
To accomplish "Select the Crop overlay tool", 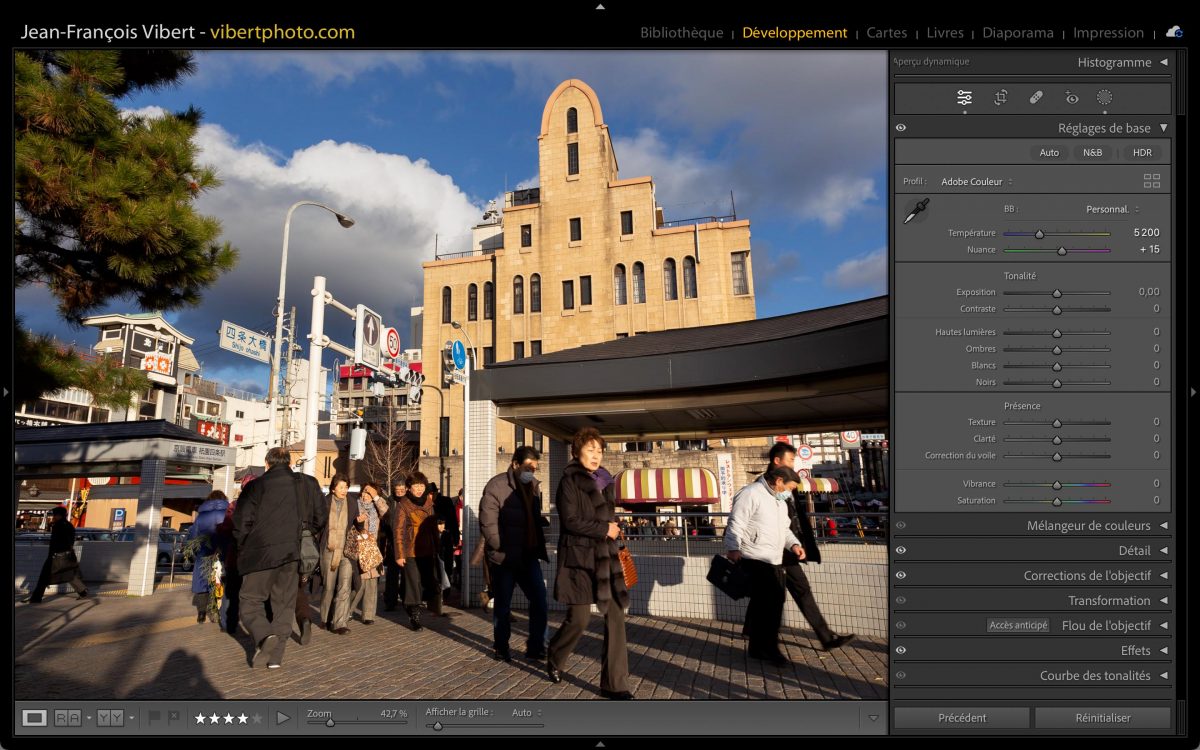I will coord(1000,97).
